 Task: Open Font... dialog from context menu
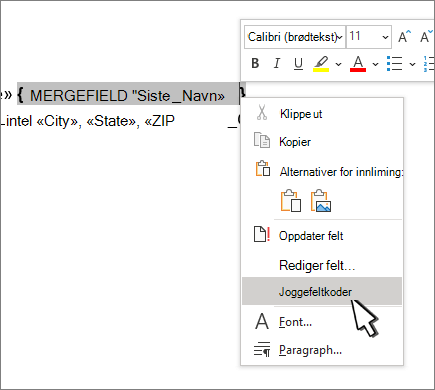(322, 322)
